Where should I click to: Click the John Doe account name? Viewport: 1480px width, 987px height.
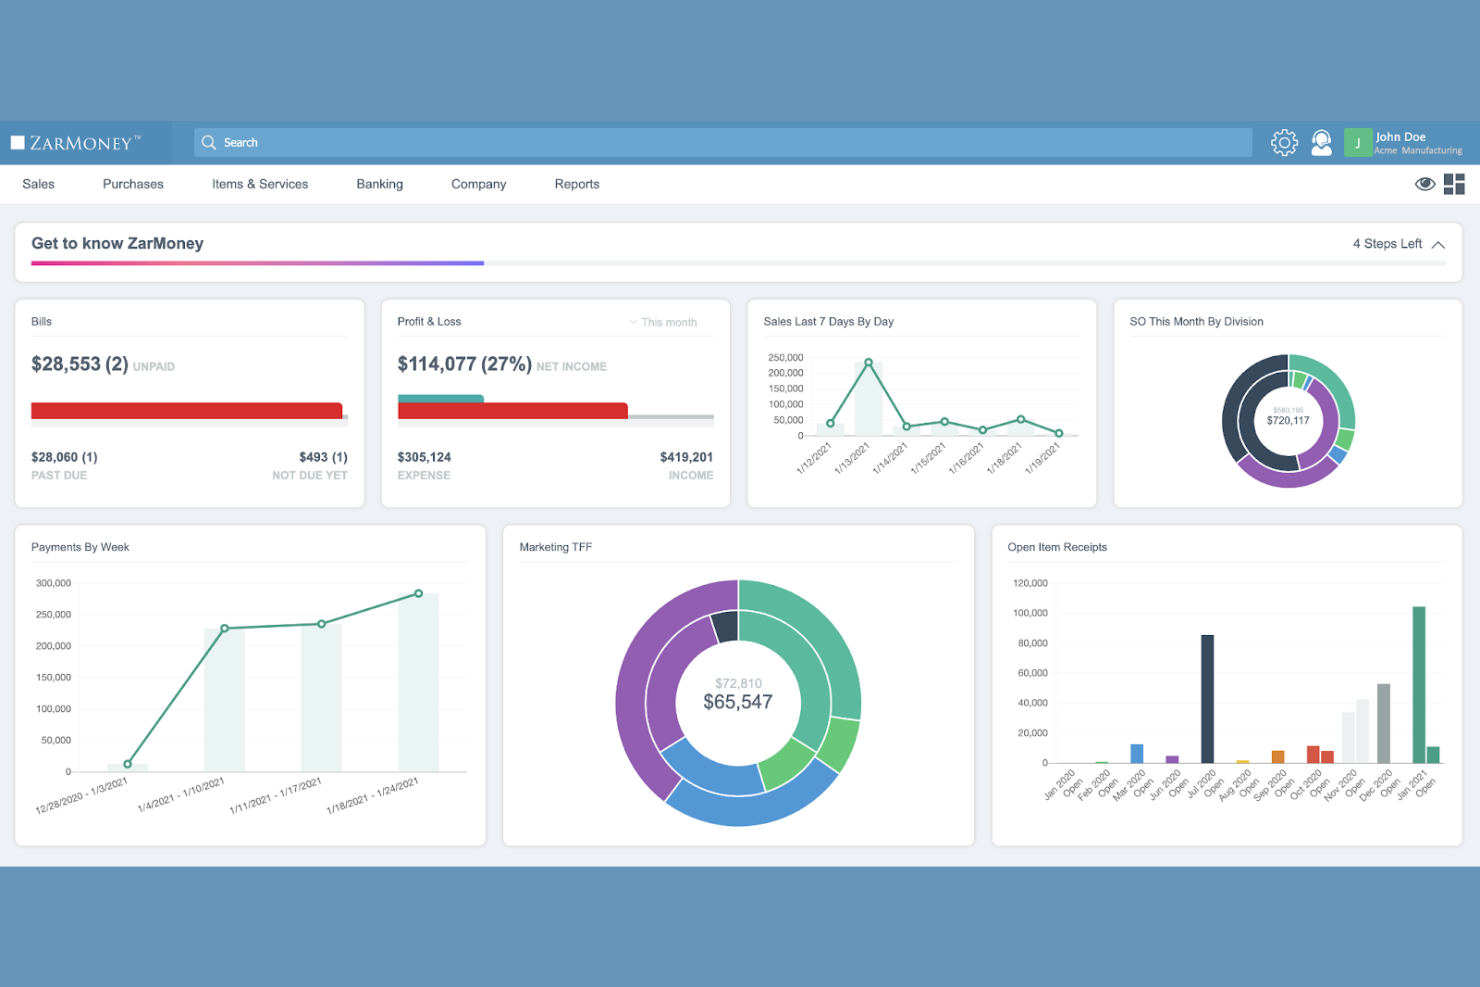[1400, 137]
